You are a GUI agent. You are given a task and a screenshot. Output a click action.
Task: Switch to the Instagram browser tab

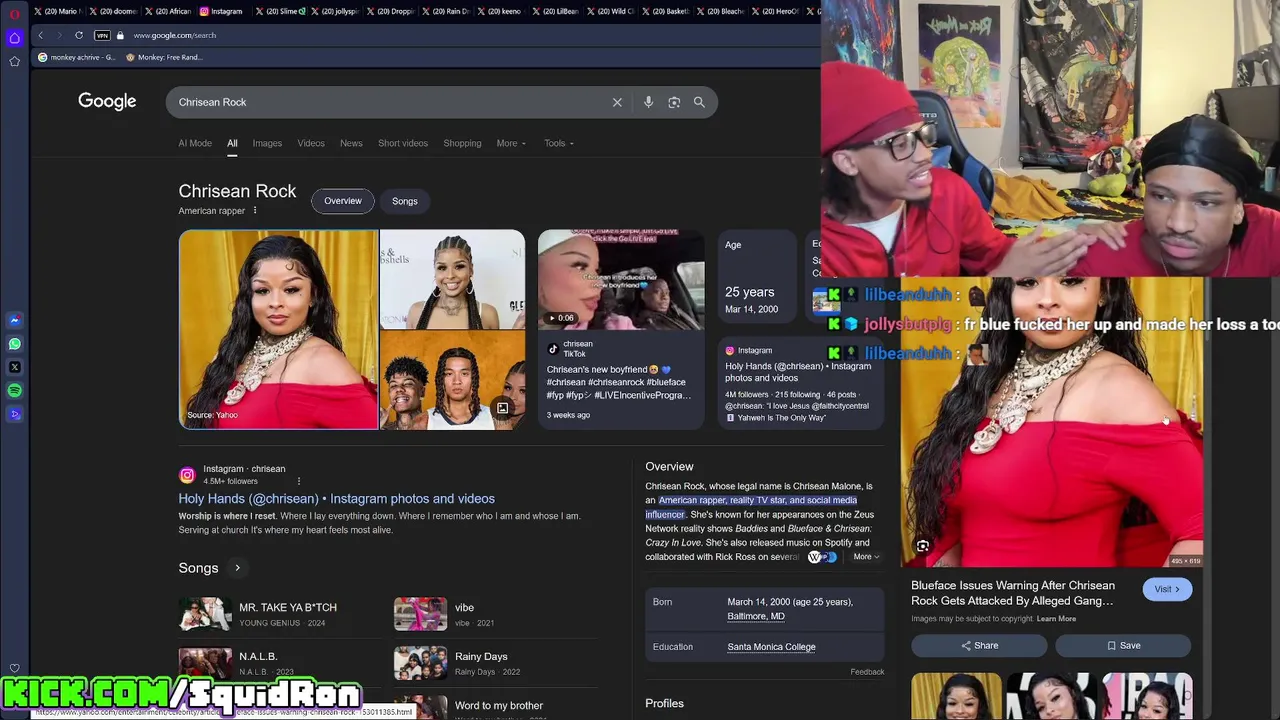point(221,11)
